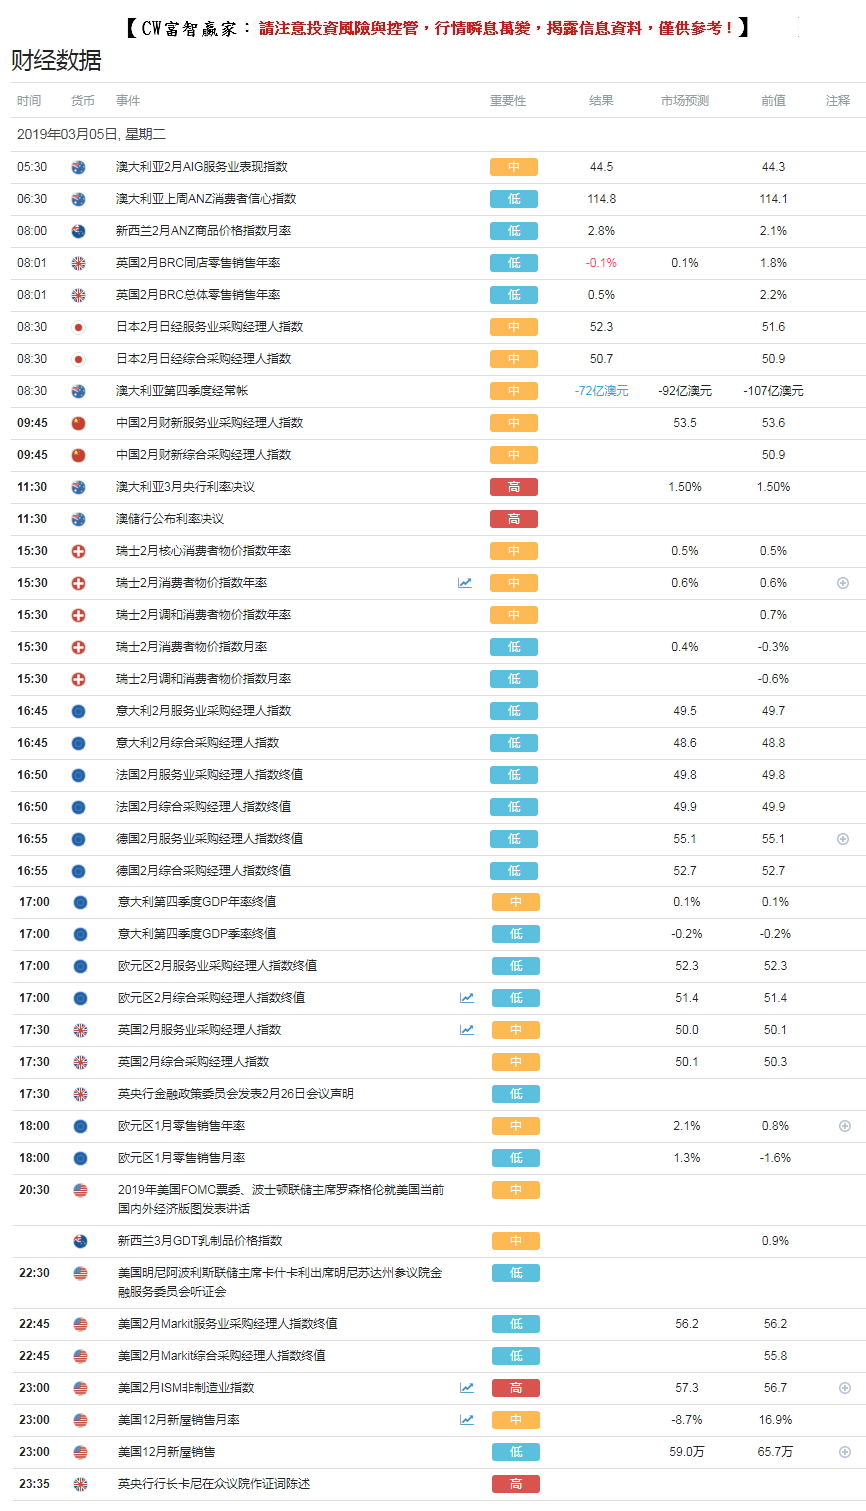Click US flag for 美国2月Markit服务业采购经理人指数终值
Image resolution: width=866 pixels, height=1511 pixels.
point(80,1324)
